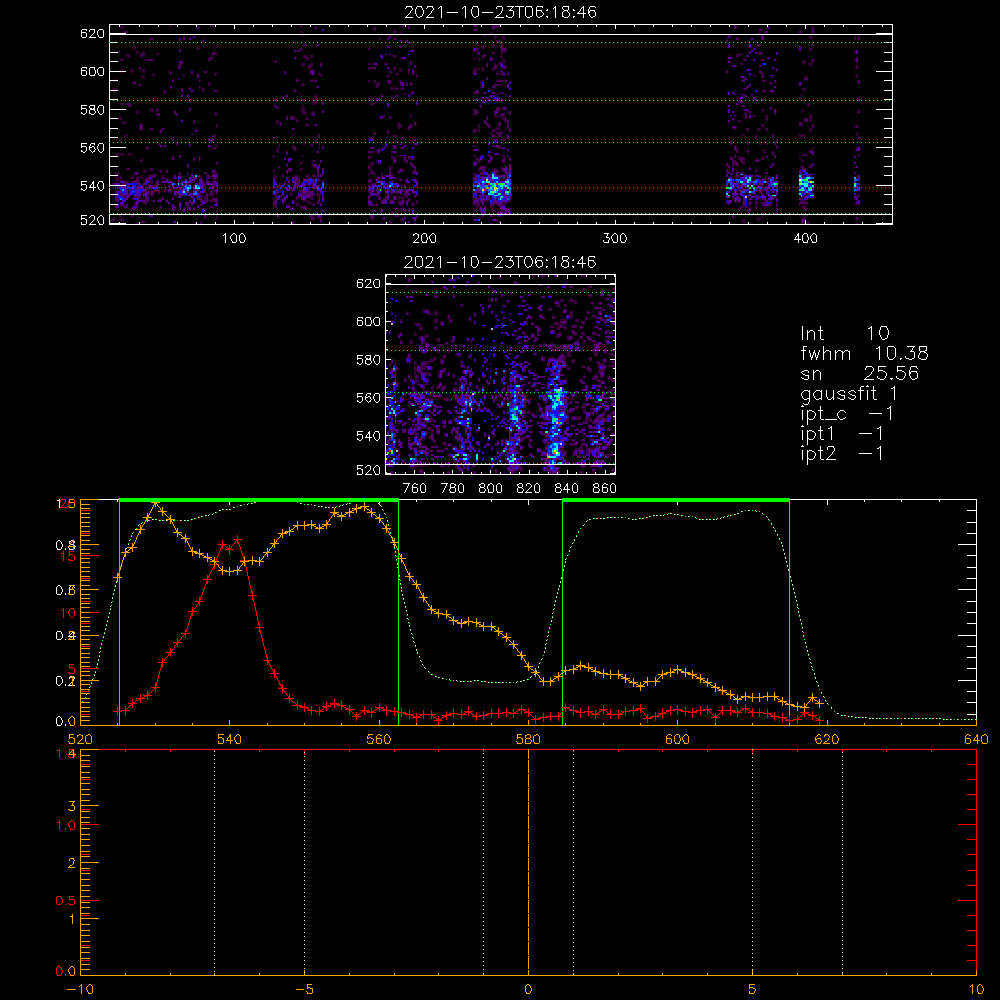Select the 'Int 10' parameter text

[x=844, y=334]
